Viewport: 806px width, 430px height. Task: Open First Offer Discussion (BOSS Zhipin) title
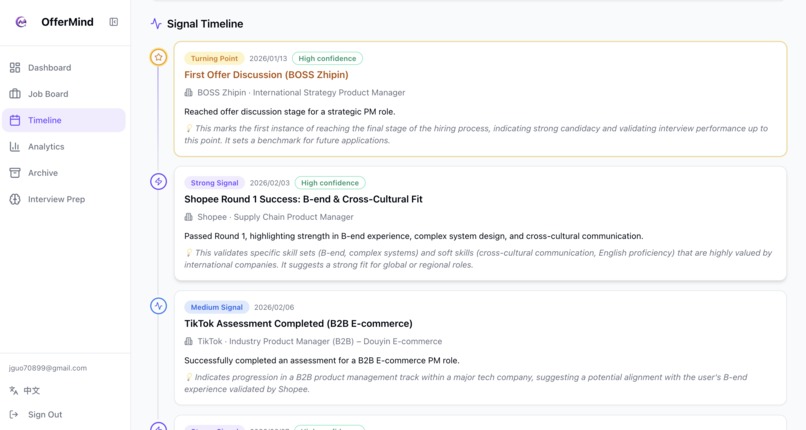[266, 74]
